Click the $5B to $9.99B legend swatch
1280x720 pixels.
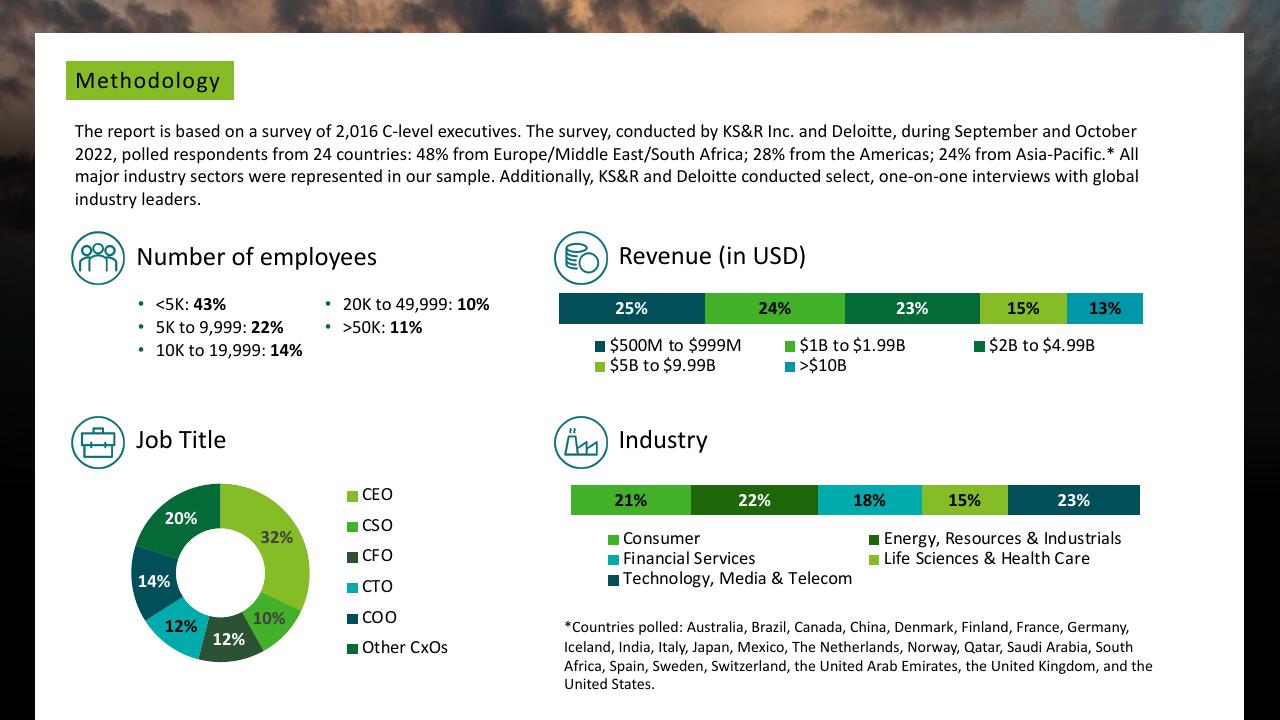point(600,367)
